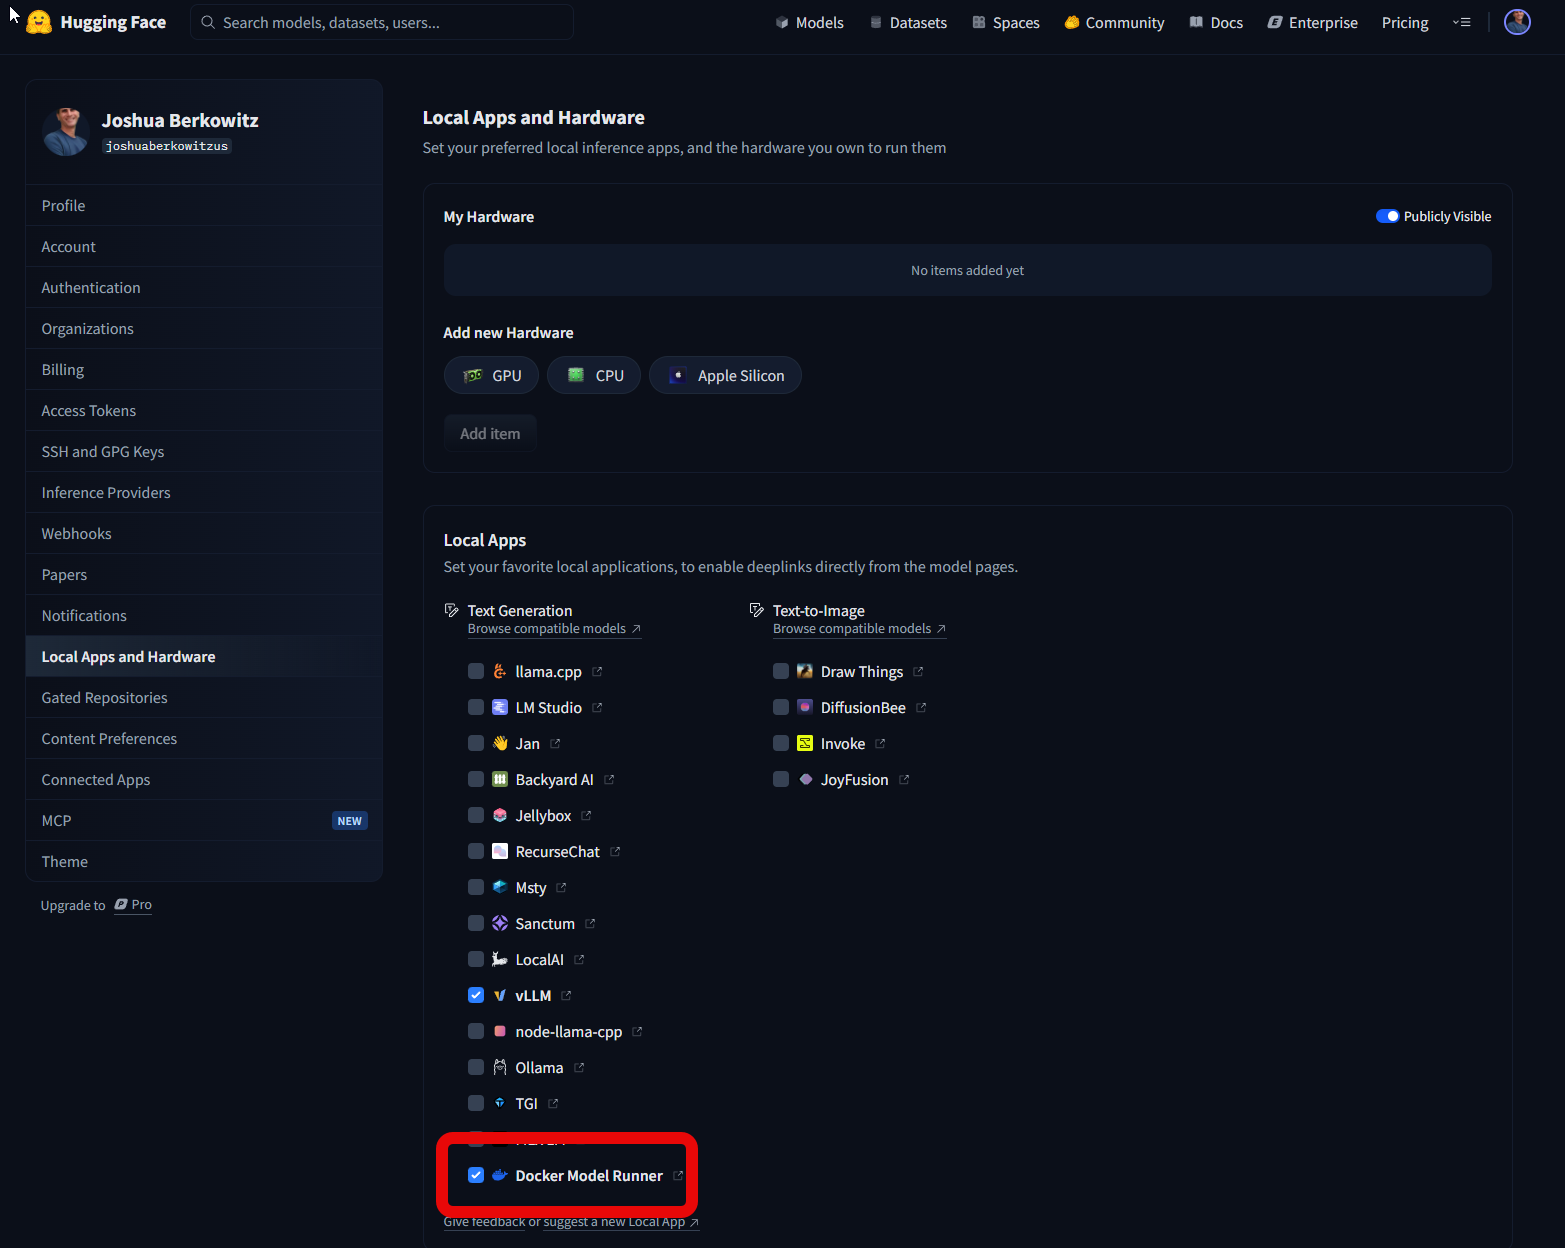Choose Apple Silicon hardware type
The height and width of the screenshot is (1248, 1565).
(x=725, y=376)
